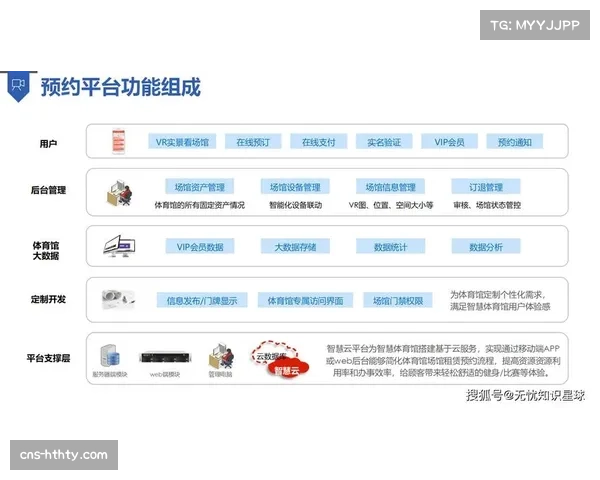The width and height of the screenshot is (600, 480).
Task: Select the VIP会员 box
Action: 449,142
